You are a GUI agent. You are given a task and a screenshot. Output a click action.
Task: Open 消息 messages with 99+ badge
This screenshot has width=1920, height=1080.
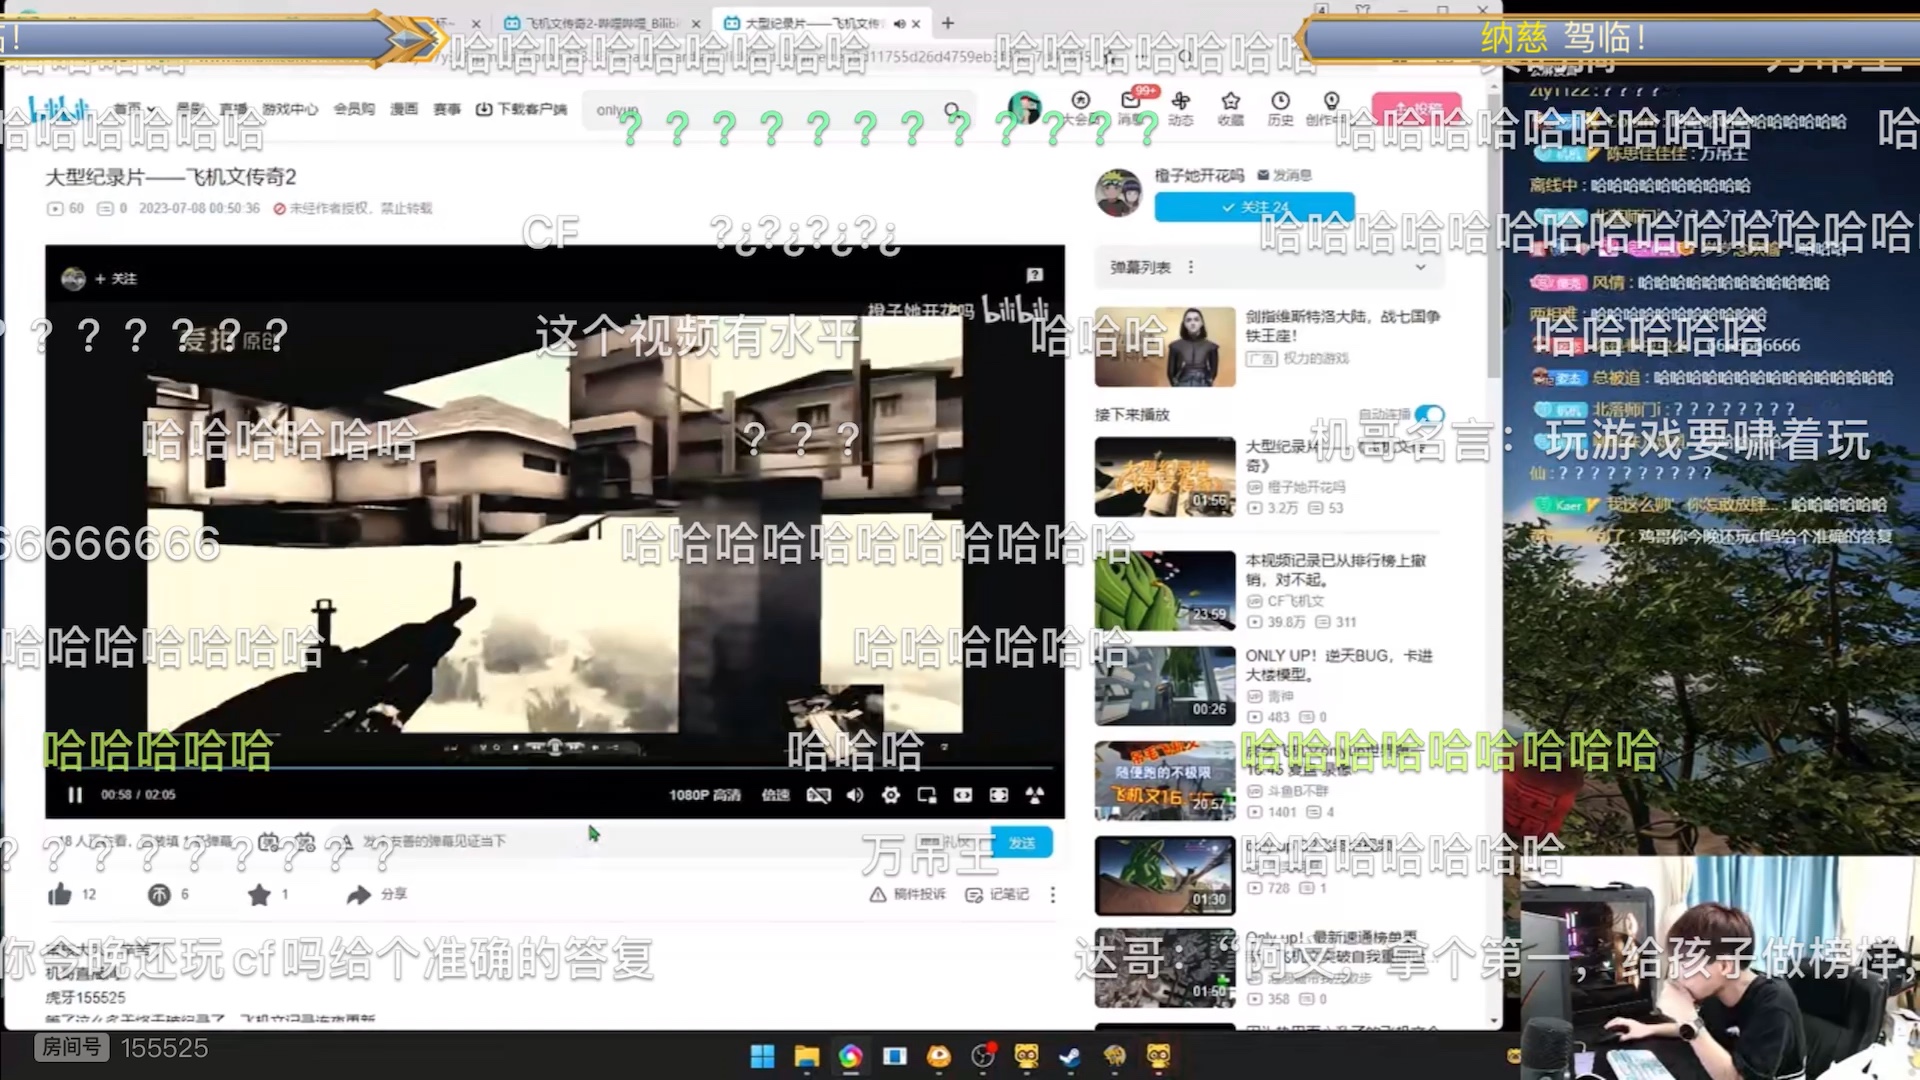click(x=1131, y=108)
